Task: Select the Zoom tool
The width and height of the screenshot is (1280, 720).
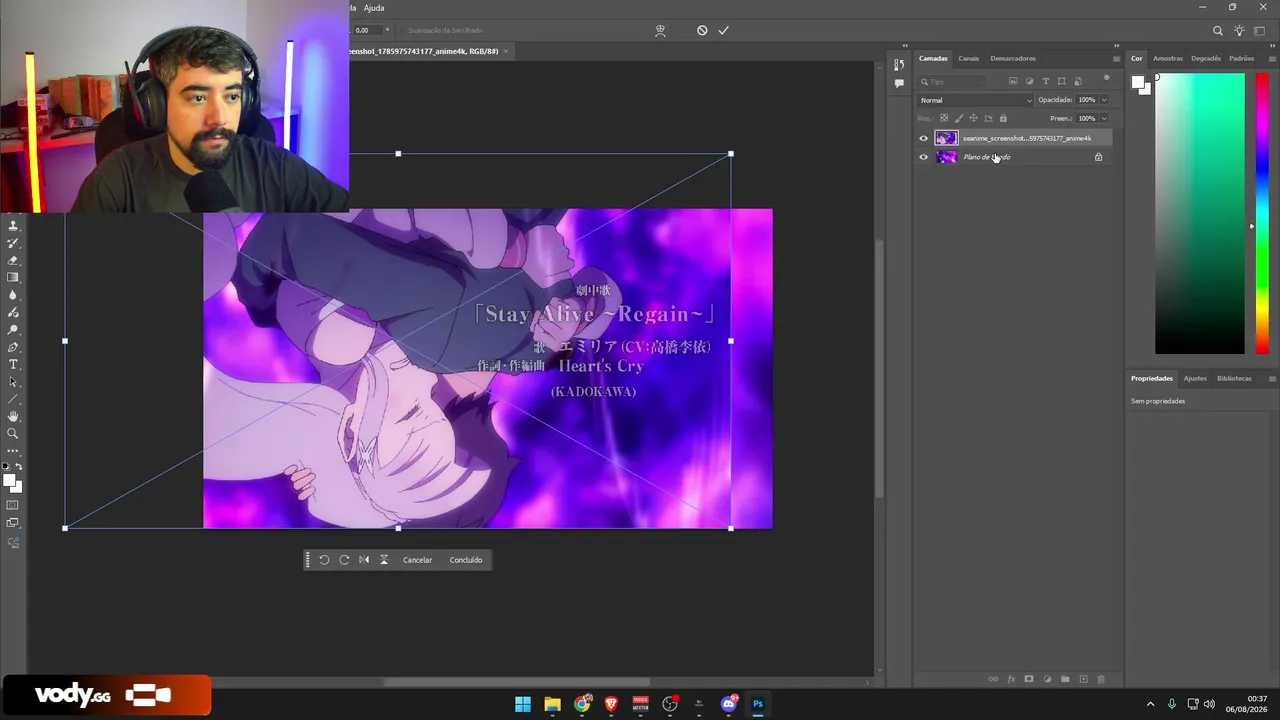Action: tap(13, 433)
